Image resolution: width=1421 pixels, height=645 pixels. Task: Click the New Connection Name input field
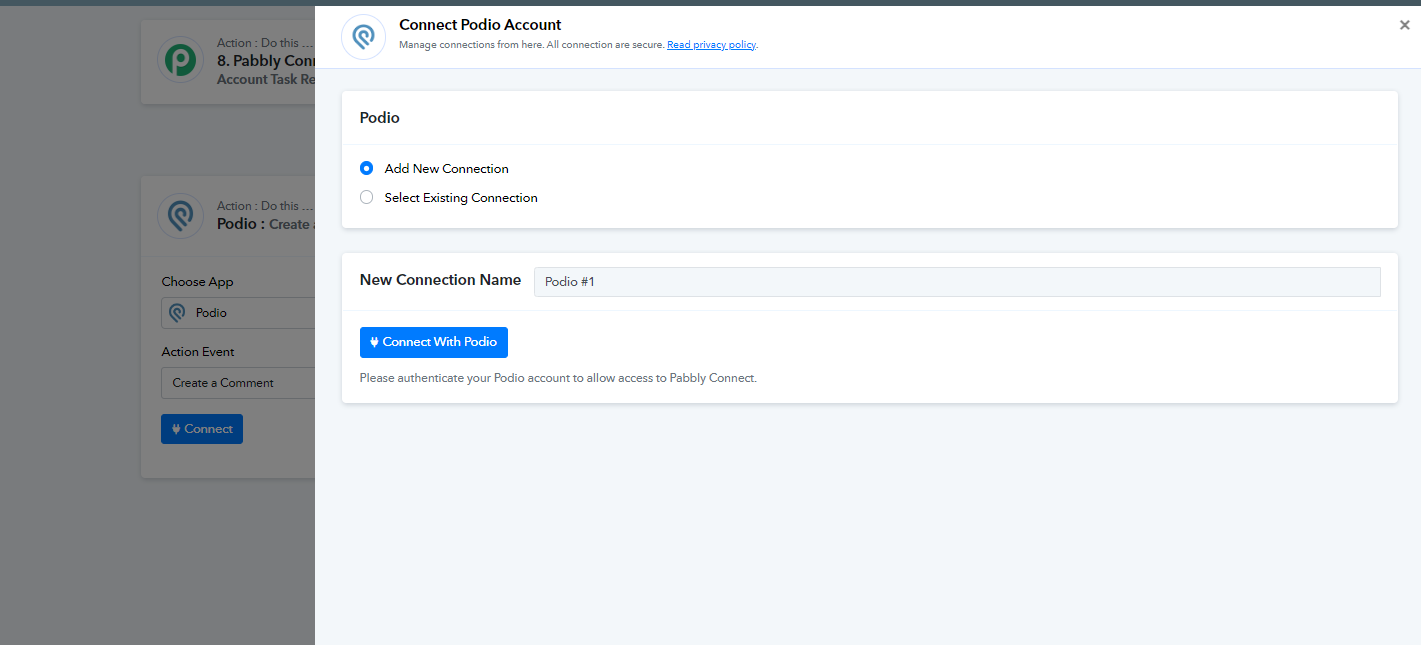[x=957, y=282]
